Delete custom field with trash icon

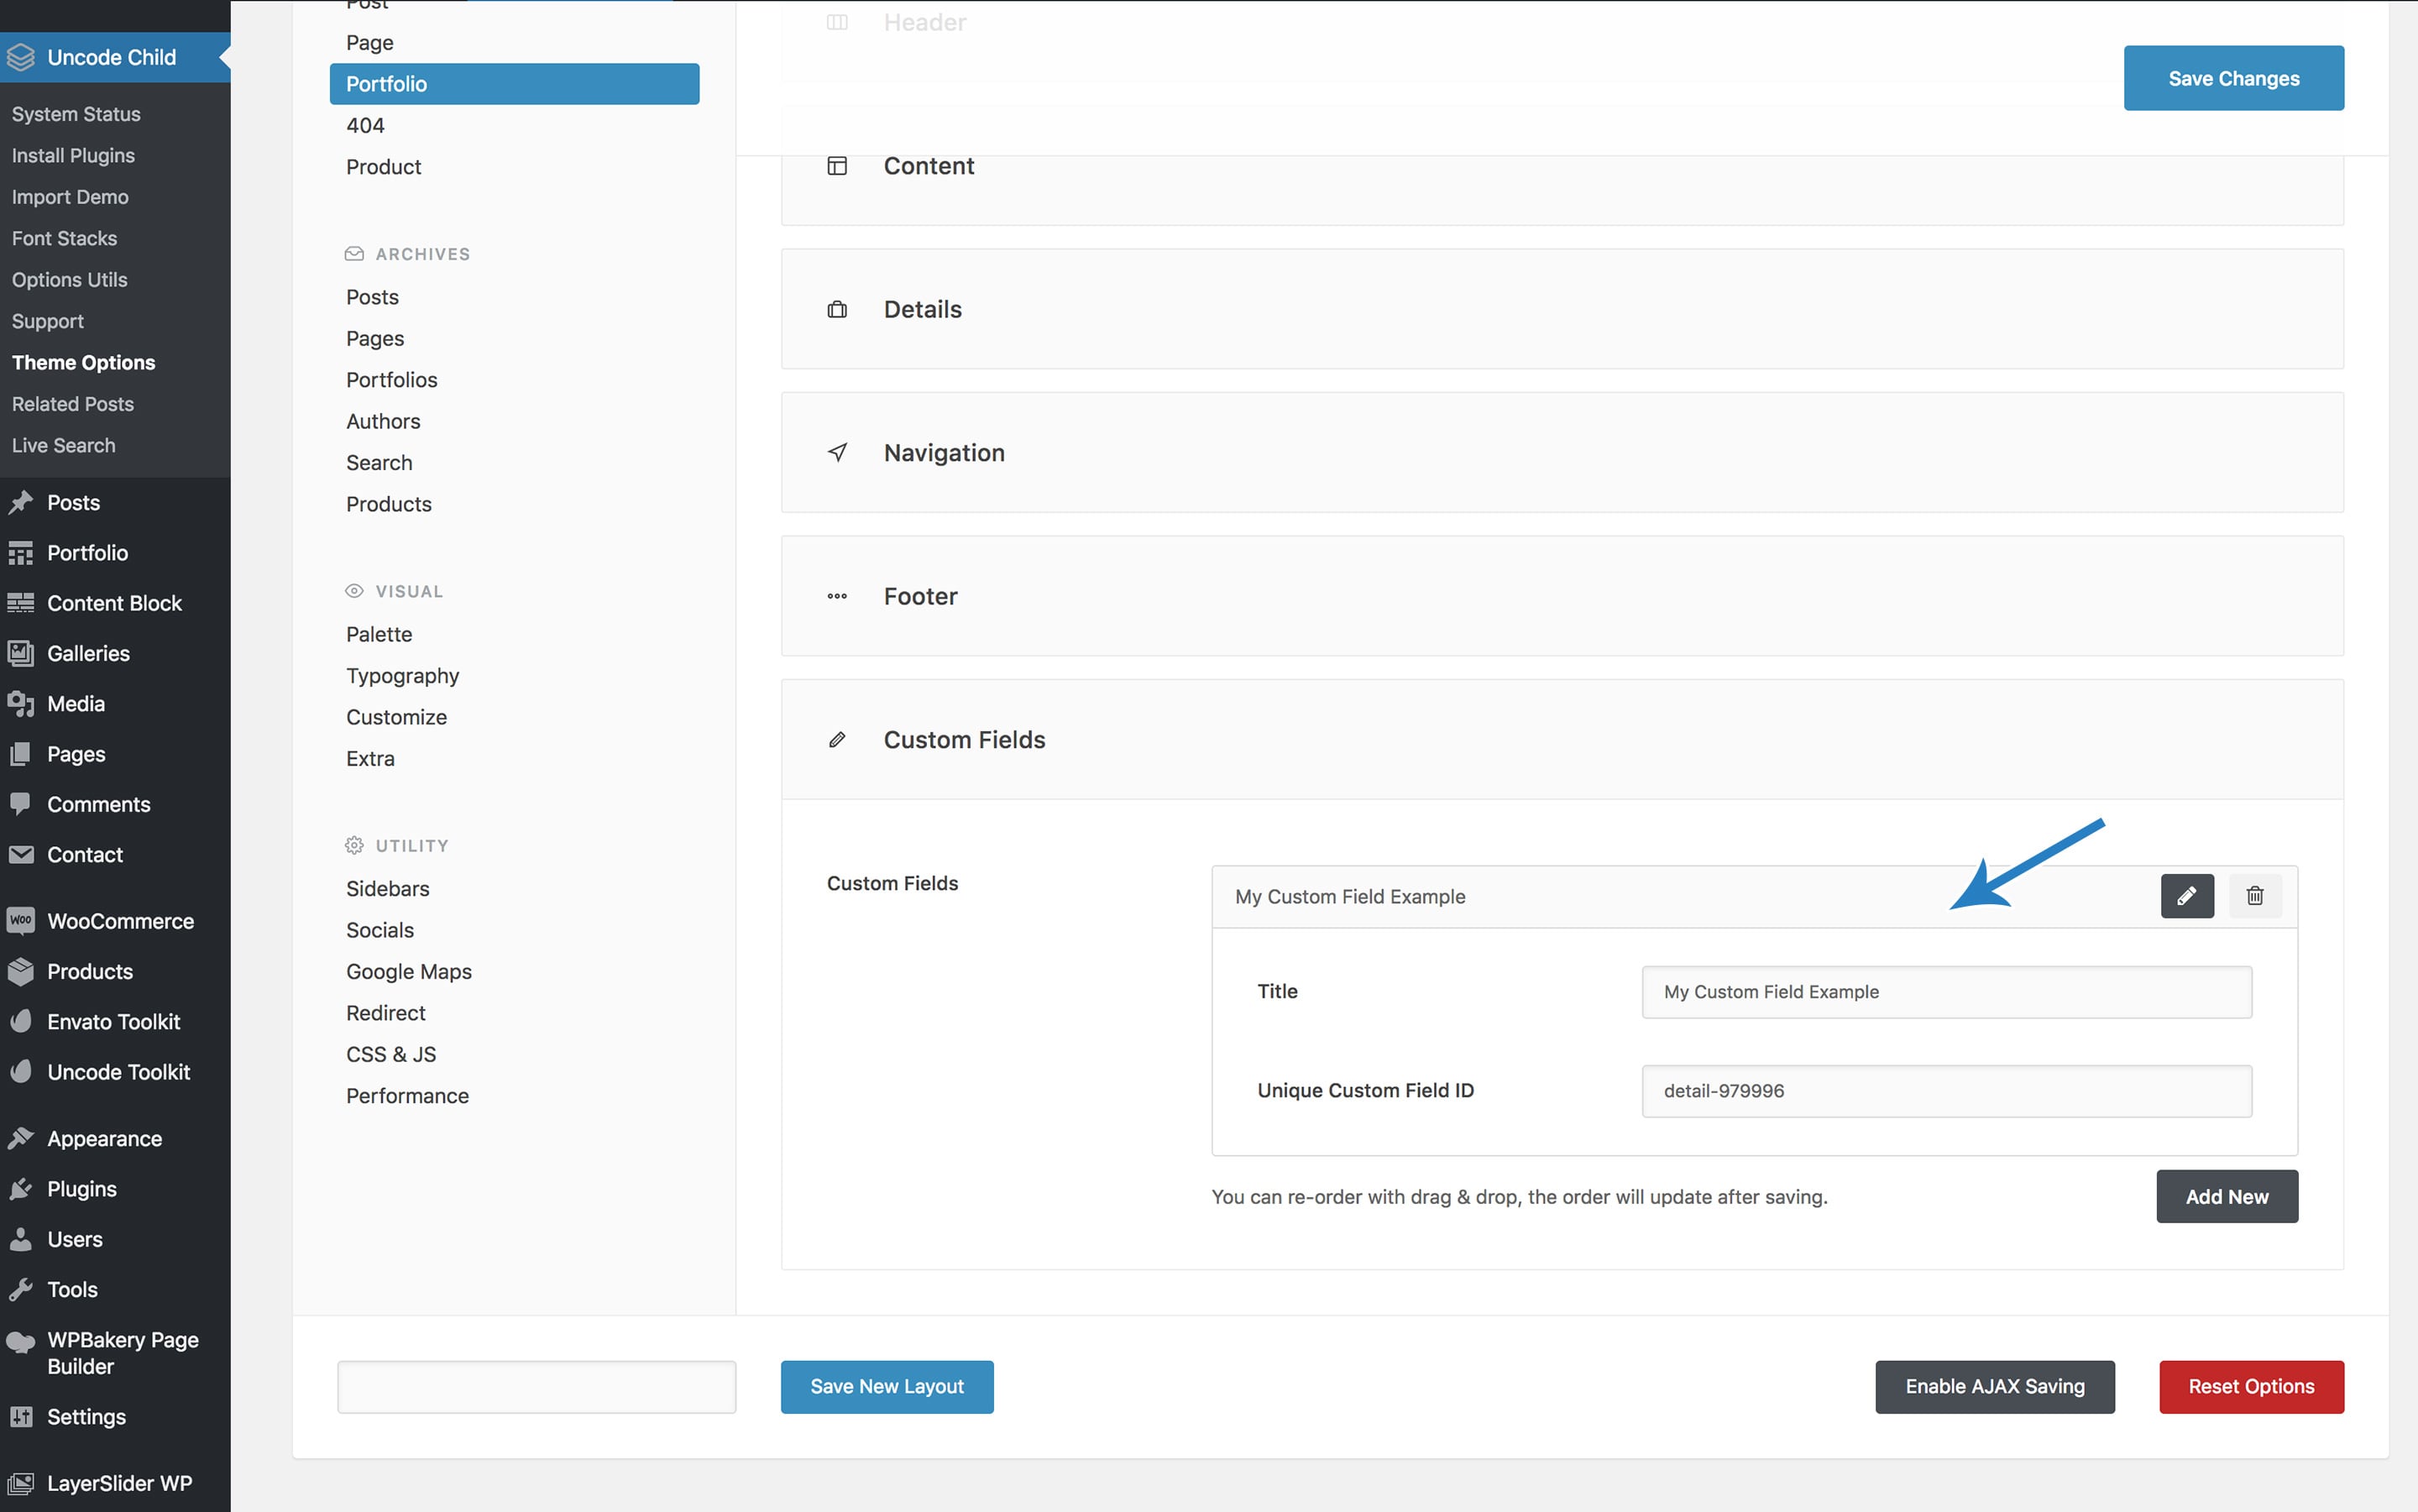point(2254,895)
